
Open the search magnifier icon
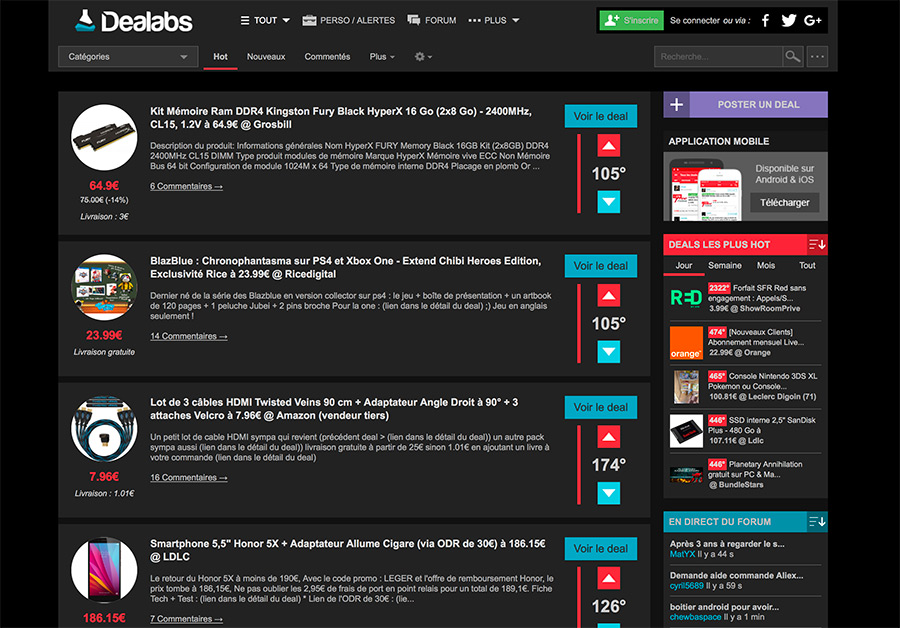coord(793,56)
